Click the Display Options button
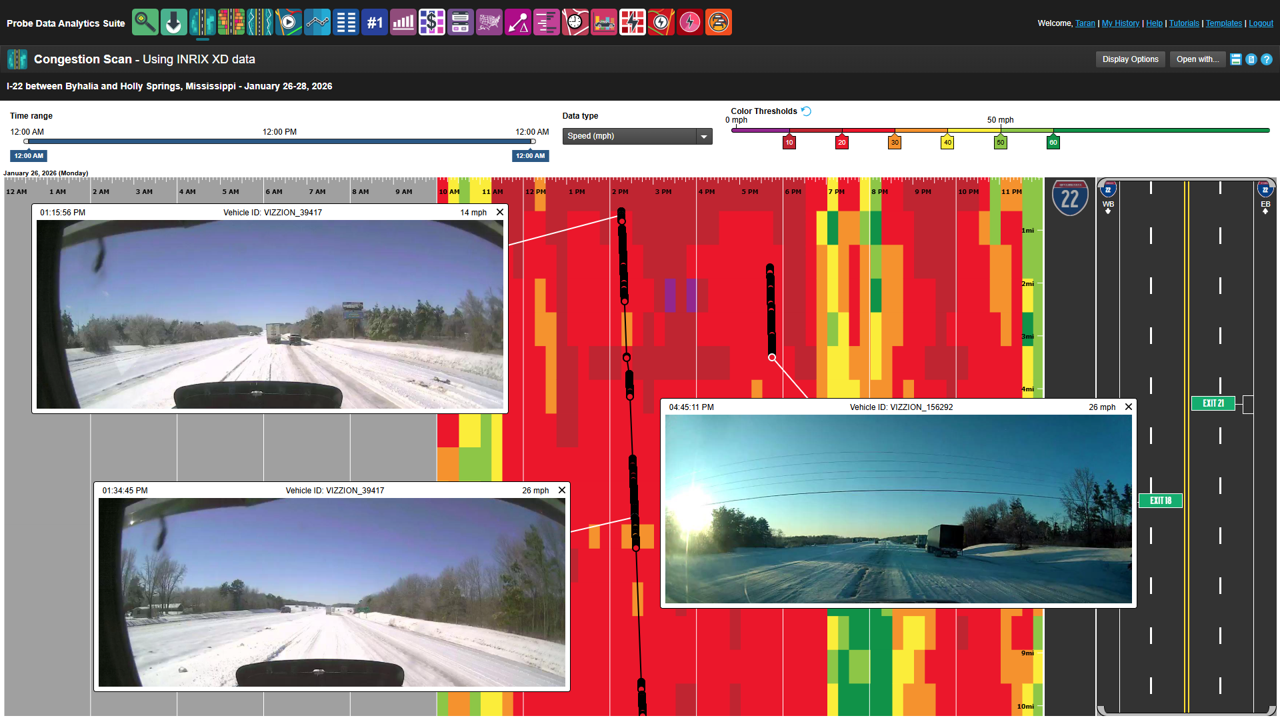This screenshot has width=1280, height=720. [x=1130, y=59]
